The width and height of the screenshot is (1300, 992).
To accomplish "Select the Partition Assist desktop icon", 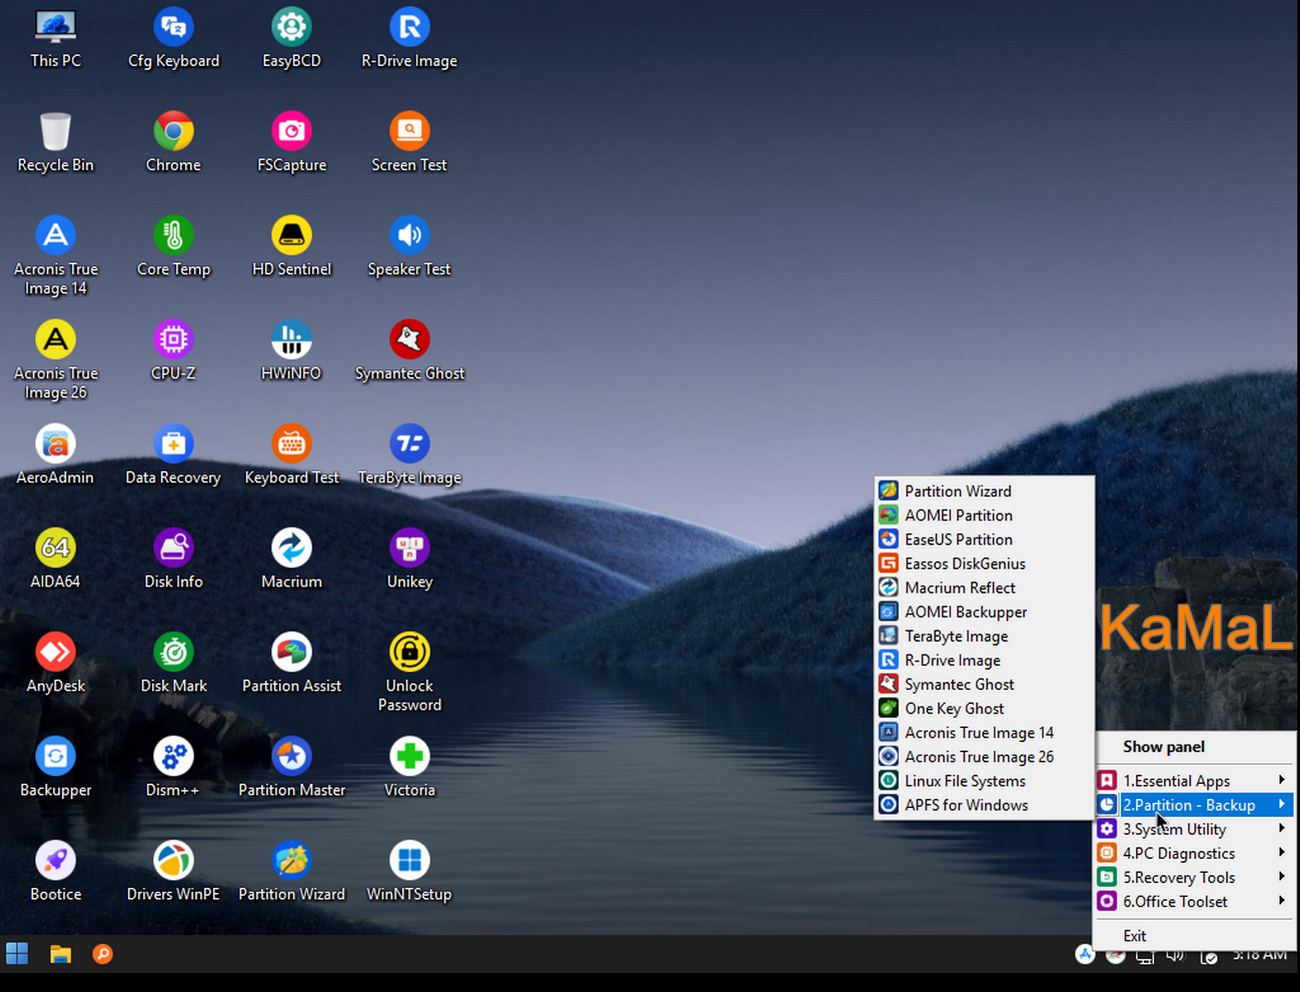I will click(292, 664).
